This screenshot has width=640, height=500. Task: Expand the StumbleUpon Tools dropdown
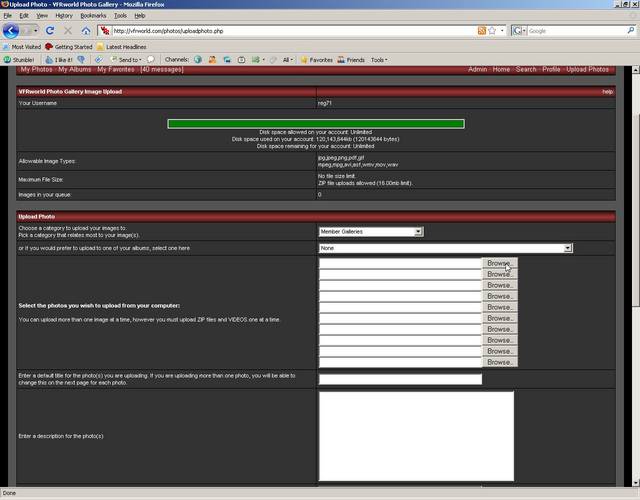coord(379,60)
